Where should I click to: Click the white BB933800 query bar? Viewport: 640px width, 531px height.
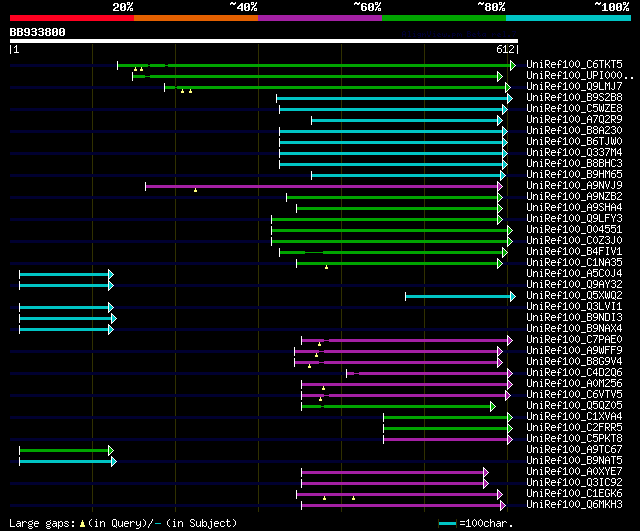coord(264,41)
